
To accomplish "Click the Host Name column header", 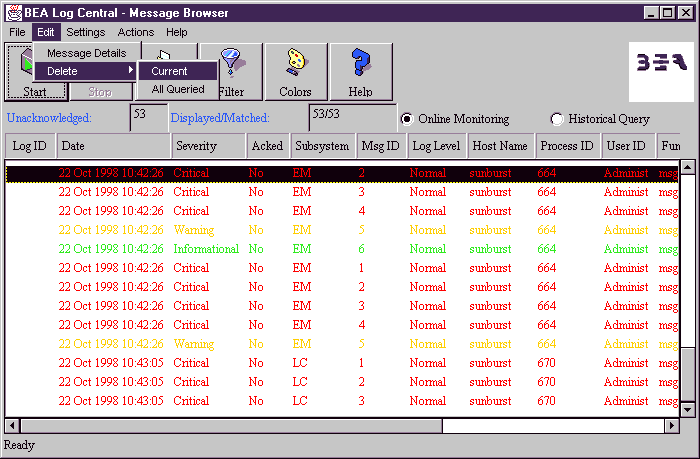I will point(500,146).
